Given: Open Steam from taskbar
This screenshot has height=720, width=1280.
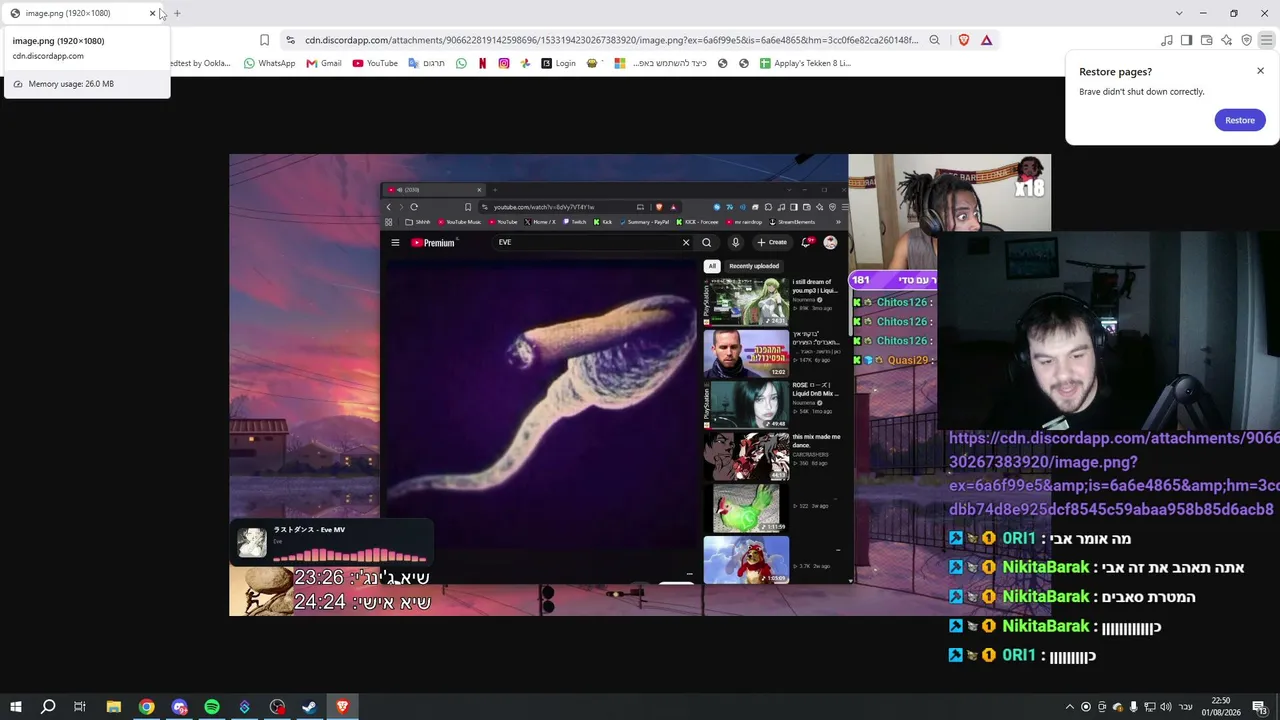Looking at the screenshot, I should click(x=310, y=707).
